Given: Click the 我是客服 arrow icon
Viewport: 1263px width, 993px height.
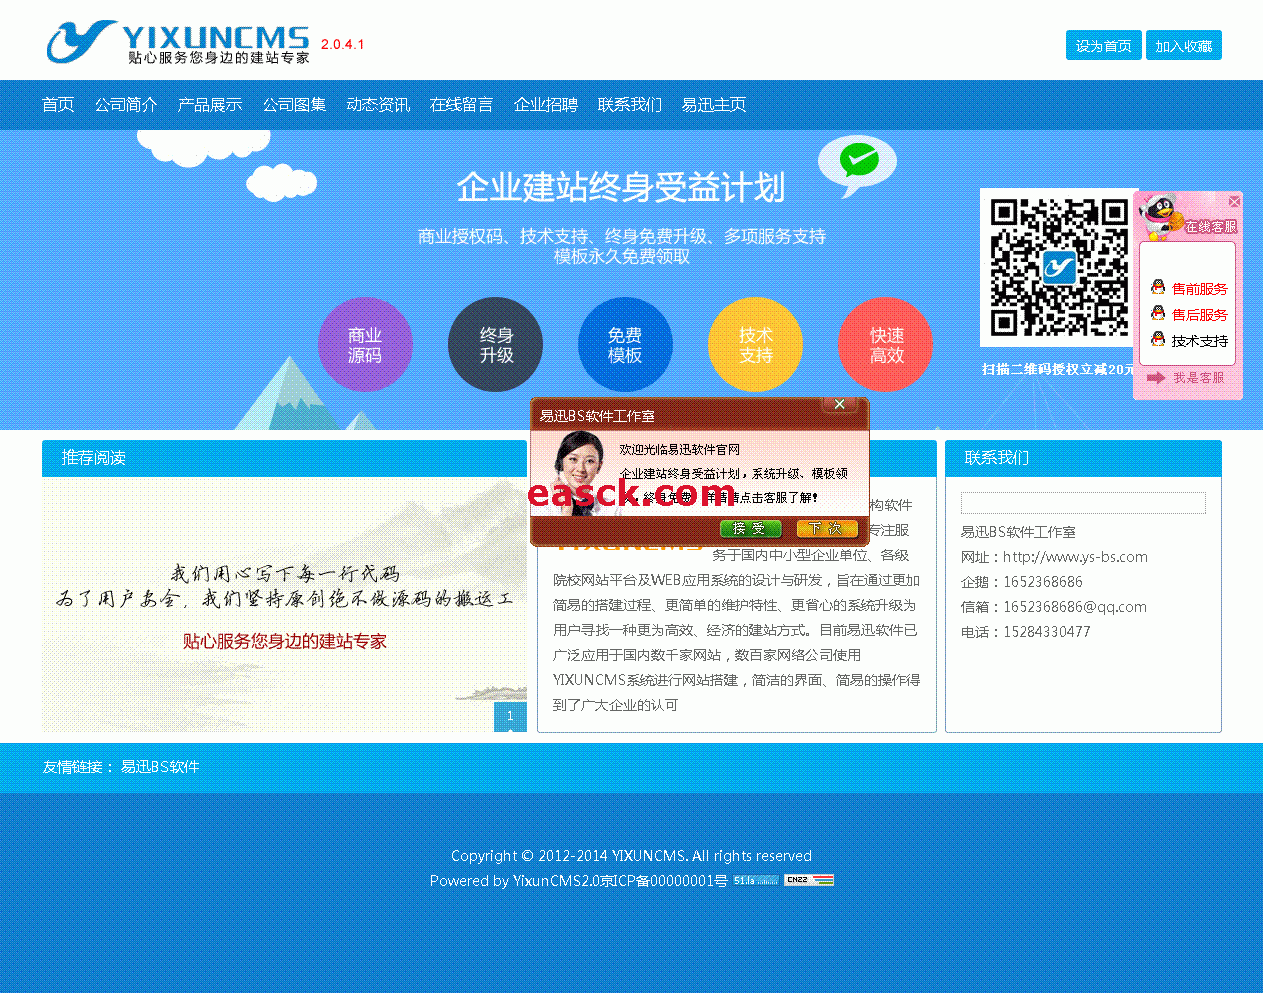Looking at the screenshot, I should 1156,377.
